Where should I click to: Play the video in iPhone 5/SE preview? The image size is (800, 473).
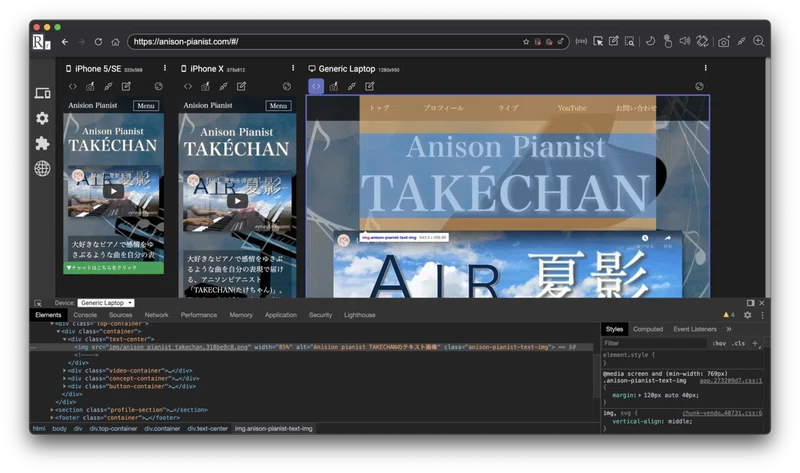tap(113, 191)
